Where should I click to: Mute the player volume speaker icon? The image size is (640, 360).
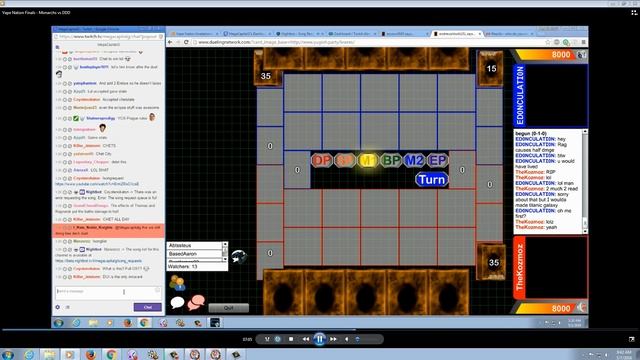tap(347, 339)
